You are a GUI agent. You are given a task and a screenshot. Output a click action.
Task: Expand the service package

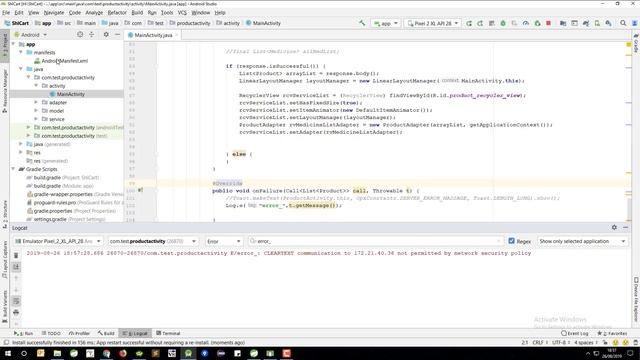[36, 119]
